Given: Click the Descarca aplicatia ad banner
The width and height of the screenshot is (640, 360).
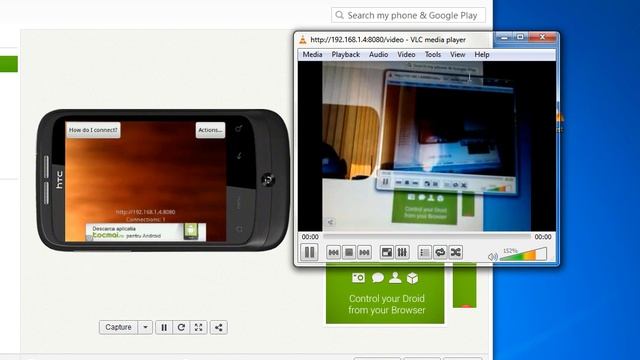Looking at the screenshot, I should [146, 232].
